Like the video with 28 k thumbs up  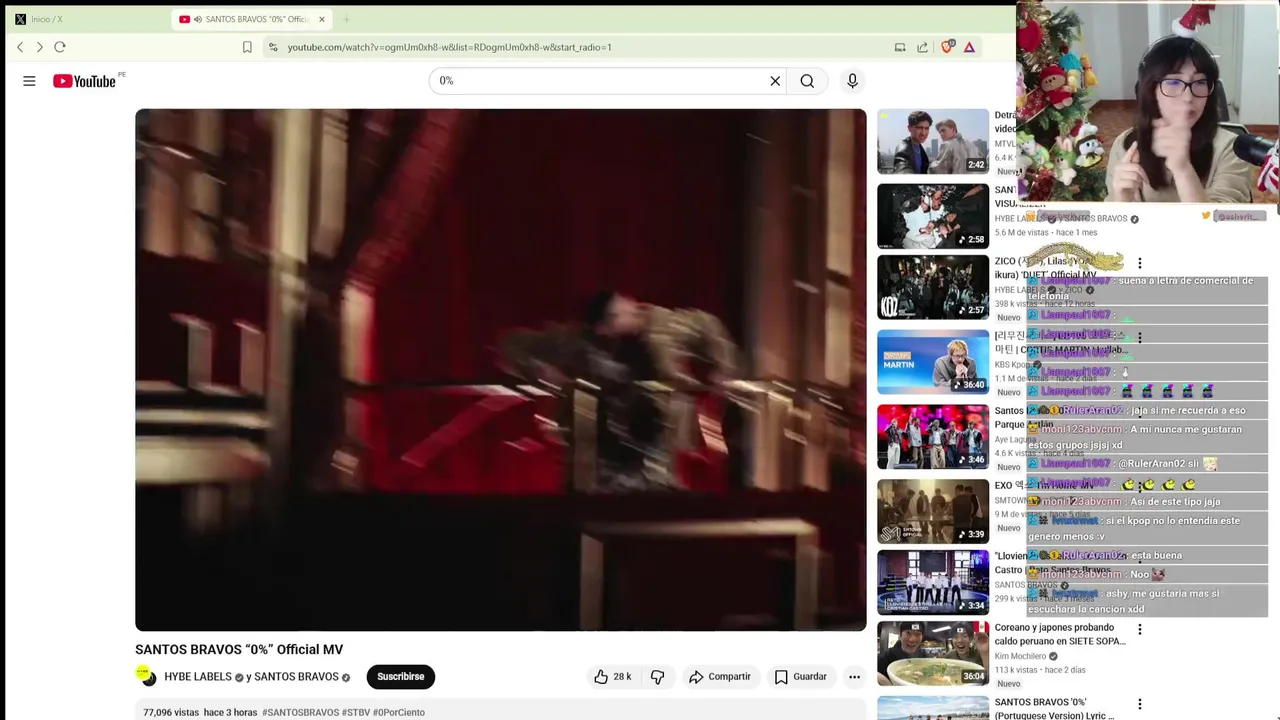[x=612, y=677]
